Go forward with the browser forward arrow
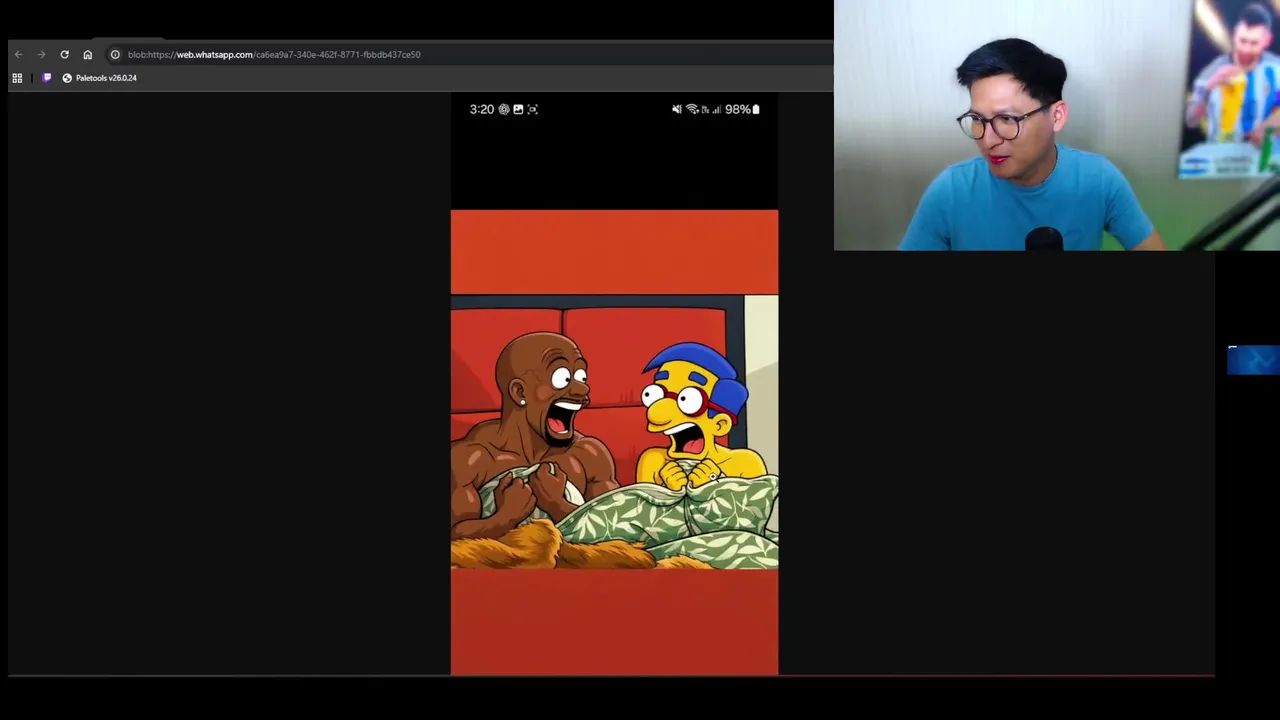Viewport: 1280px width, 720px height. coord(41,55)
